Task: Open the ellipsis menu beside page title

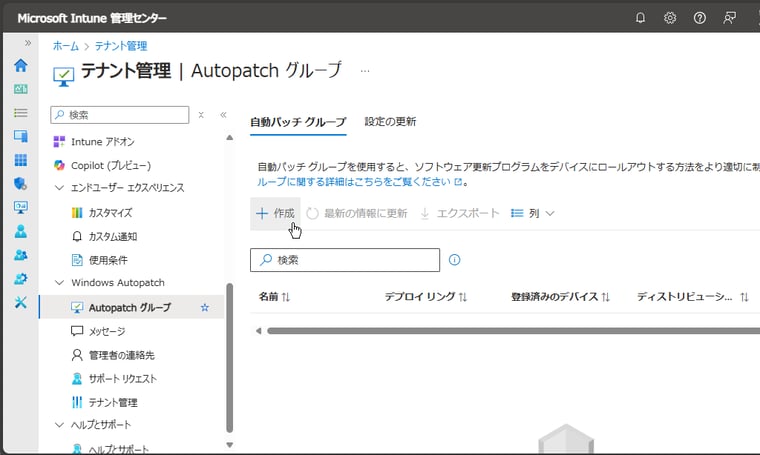Action: pyautogui.click(x=365, y=71)
